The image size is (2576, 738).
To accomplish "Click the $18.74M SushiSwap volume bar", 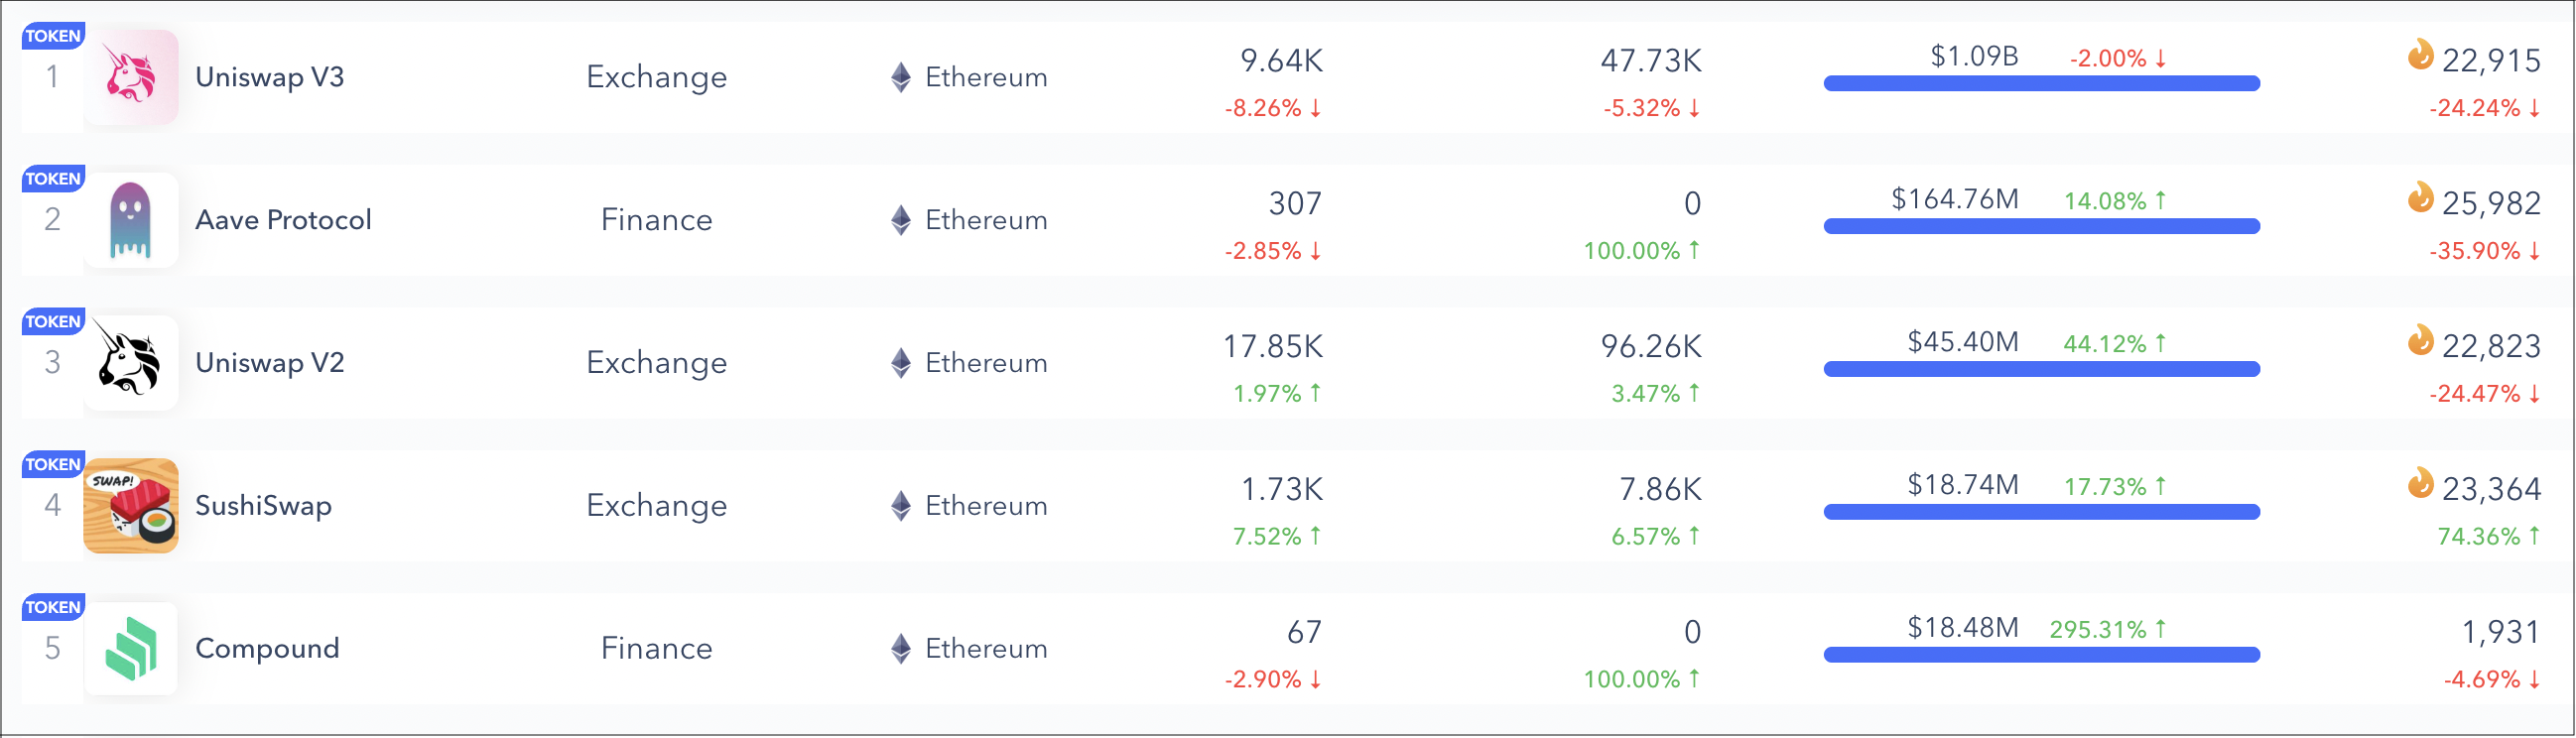I will click(x=2041, y=512).
